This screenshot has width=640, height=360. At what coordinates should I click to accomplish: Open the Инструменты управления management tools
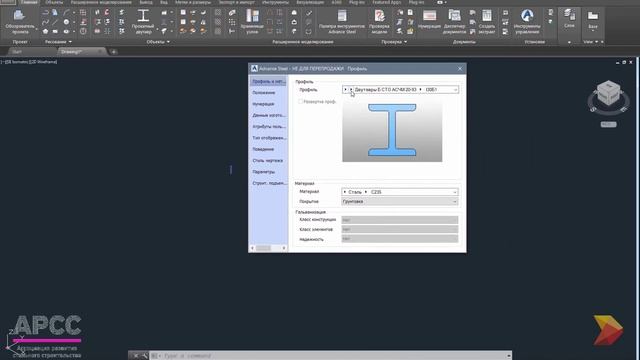click(527, 22)
